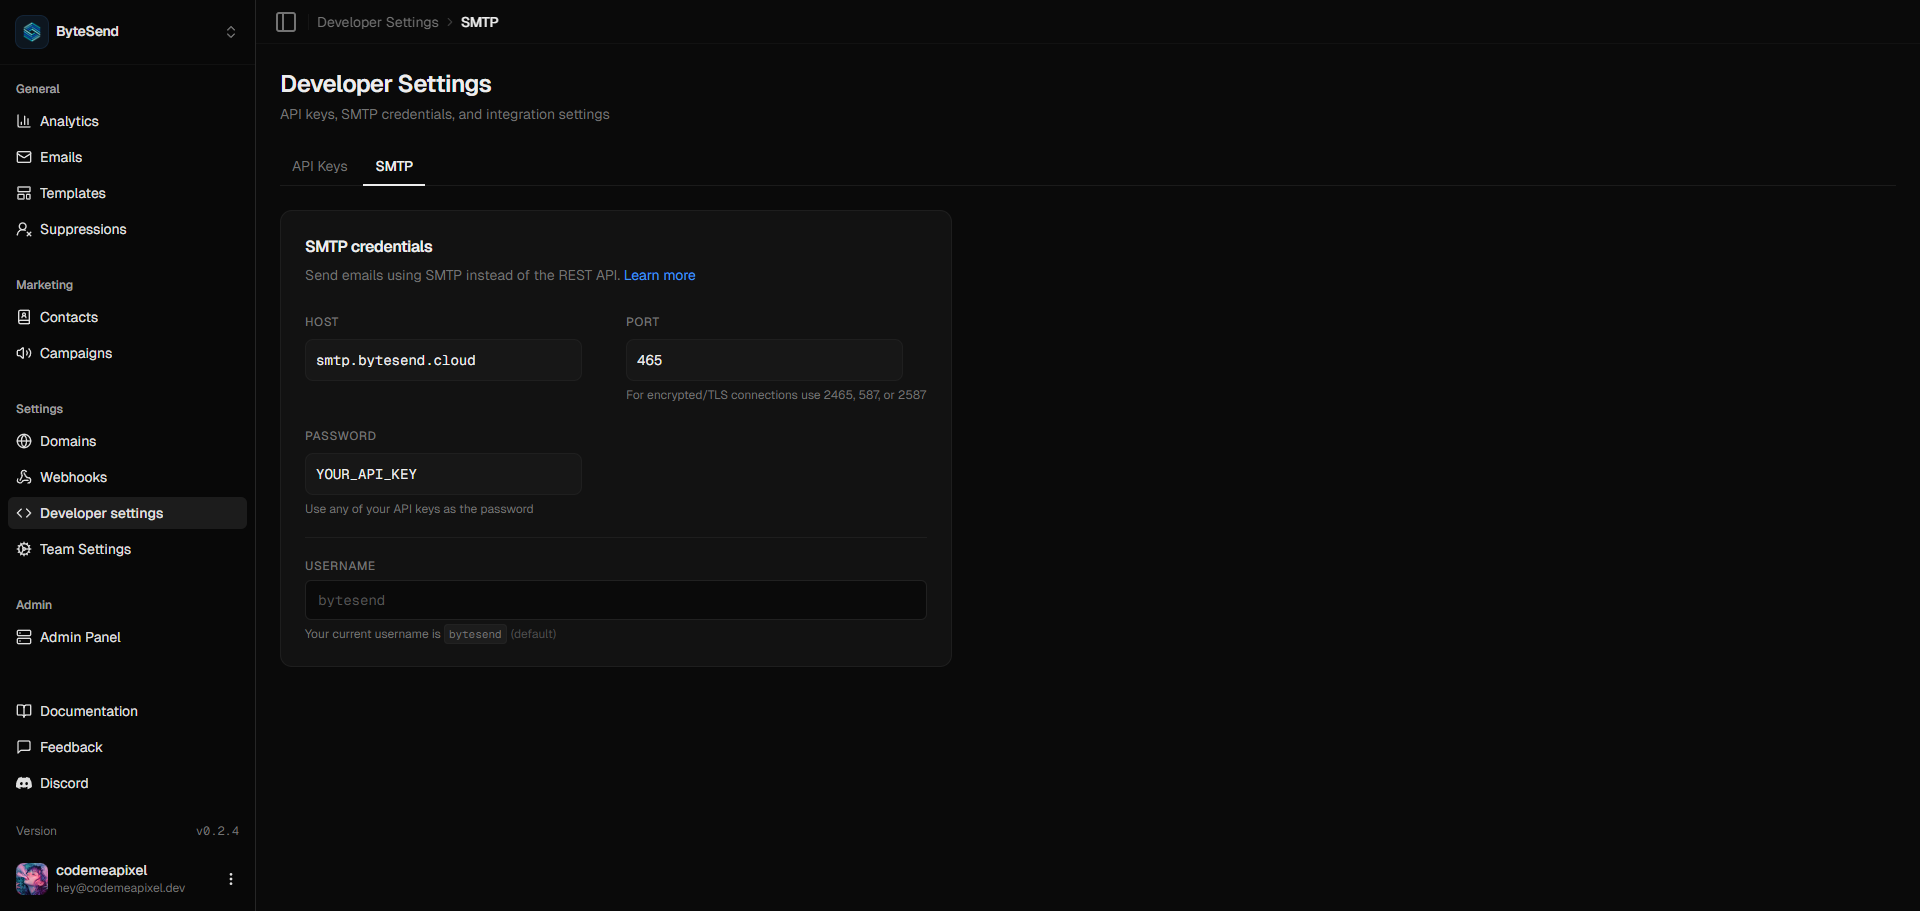This screenshot has height=911, width=1920.
Task: Click the Contacts book icon
Action: pyautogui.click(x=24, y=317)
